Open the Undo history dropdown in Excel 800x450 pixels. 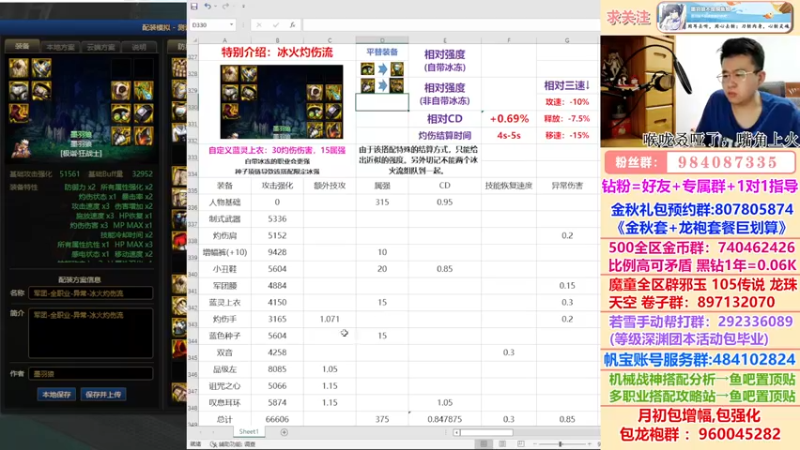coord(215,6)
